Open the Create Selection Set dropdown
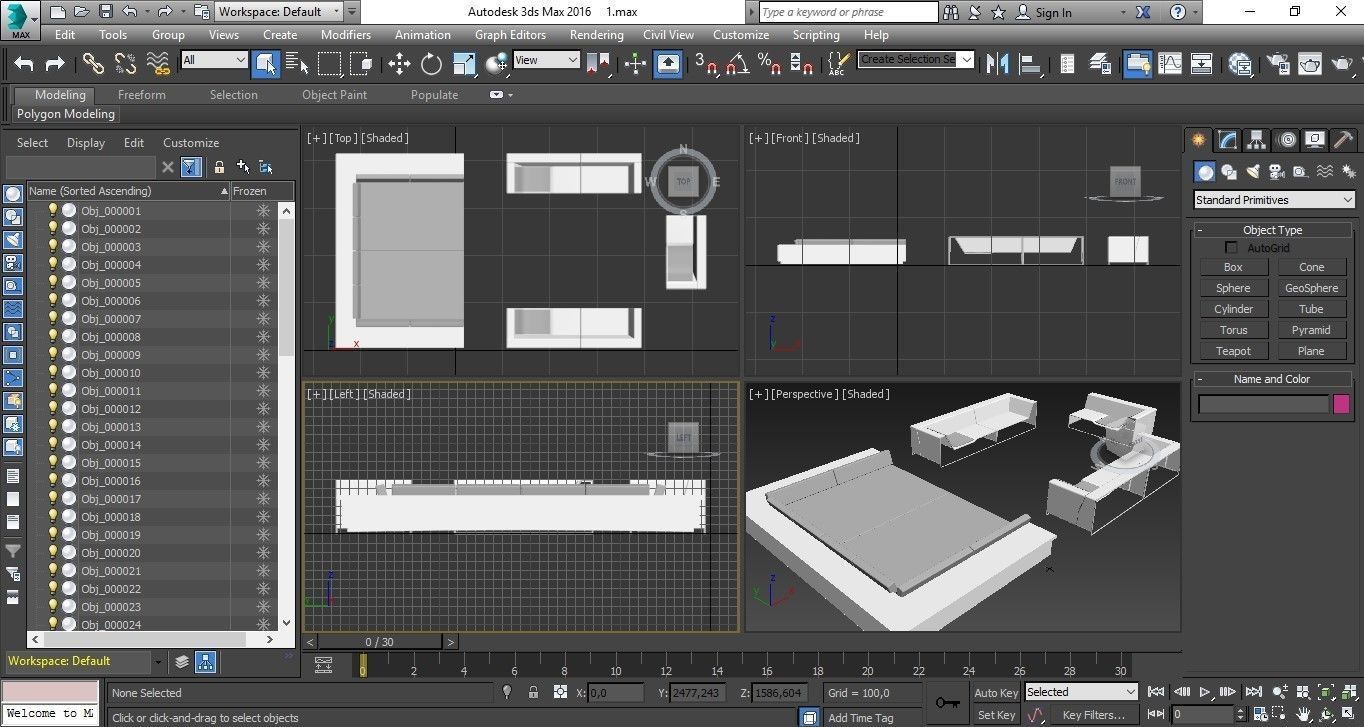This screenshot has height=727, width=1364. [916, 59]
